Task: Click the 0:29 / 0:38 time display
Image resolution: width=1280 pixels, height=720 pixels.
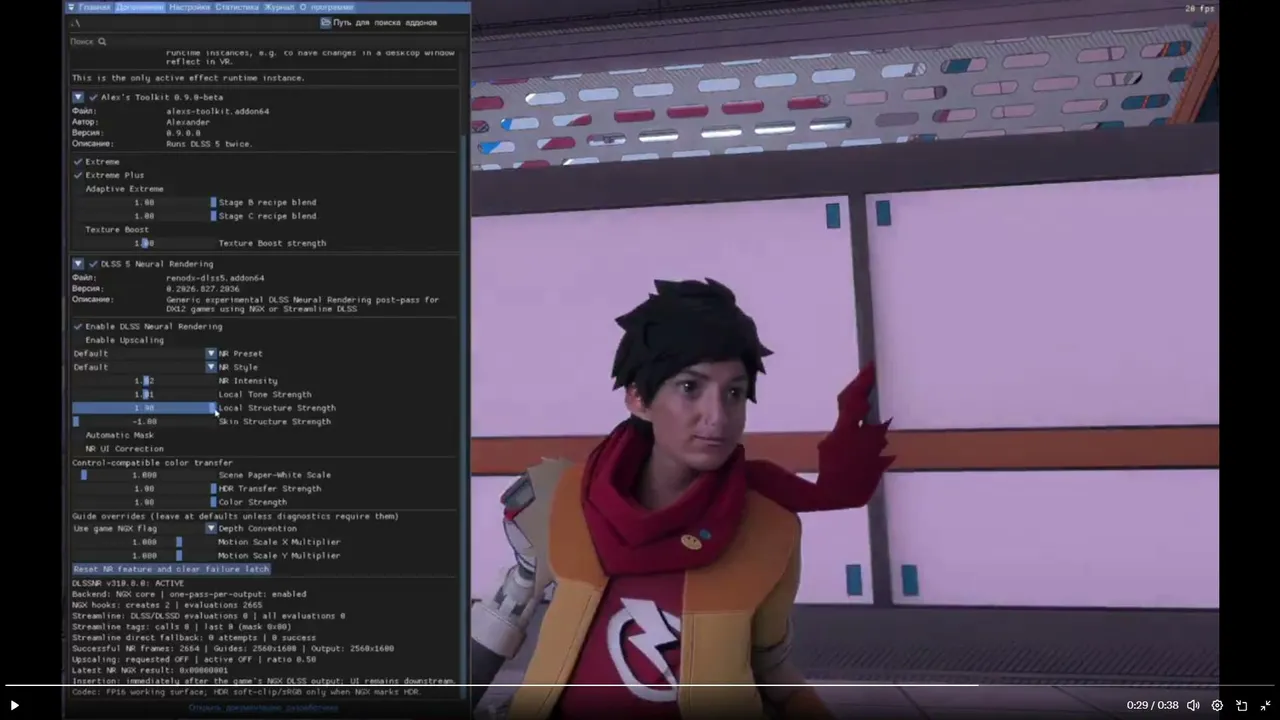Action: point(1153,705)
